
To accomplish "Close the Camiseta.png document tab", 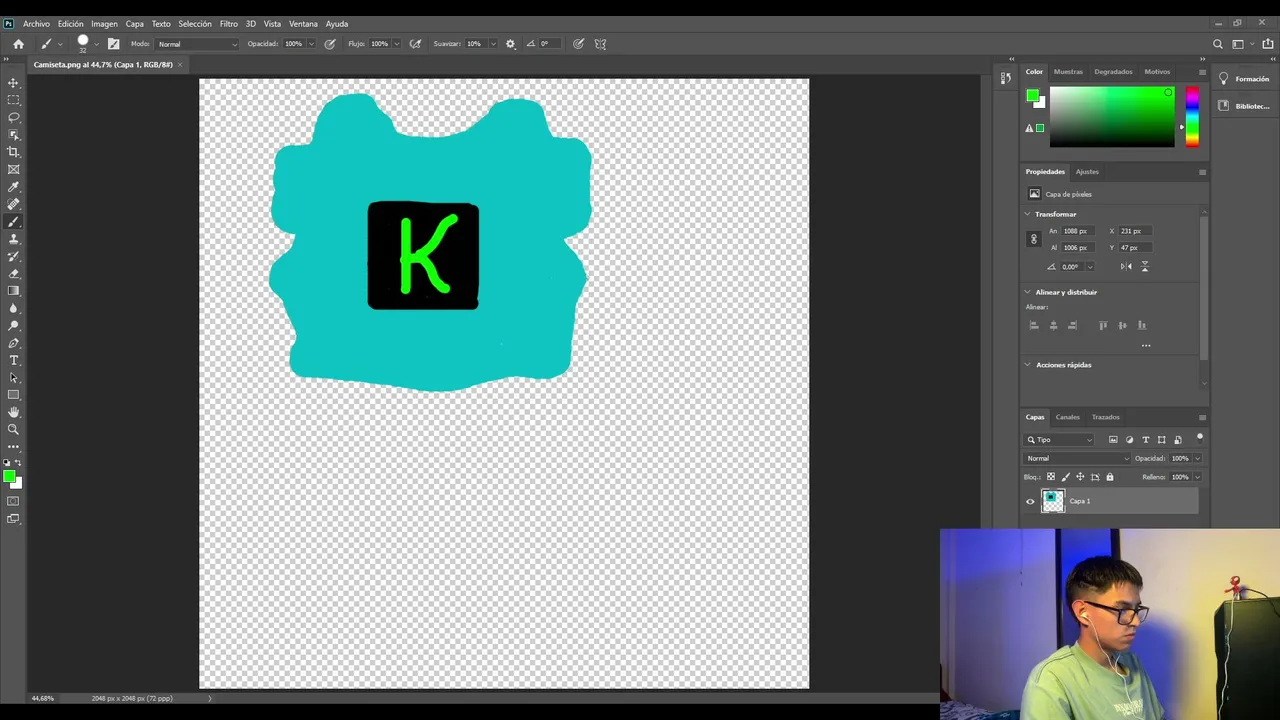I will click(x=180, y=65).
